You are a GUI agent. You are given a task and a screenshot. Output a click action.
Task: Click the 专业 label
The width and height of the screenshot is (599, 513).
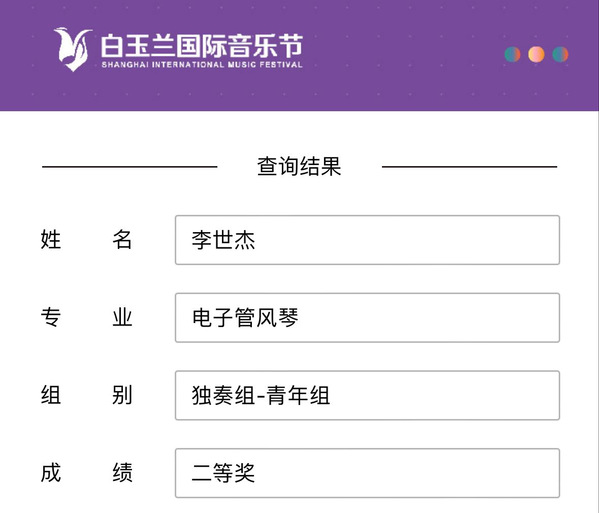click(x=86, y=317)
